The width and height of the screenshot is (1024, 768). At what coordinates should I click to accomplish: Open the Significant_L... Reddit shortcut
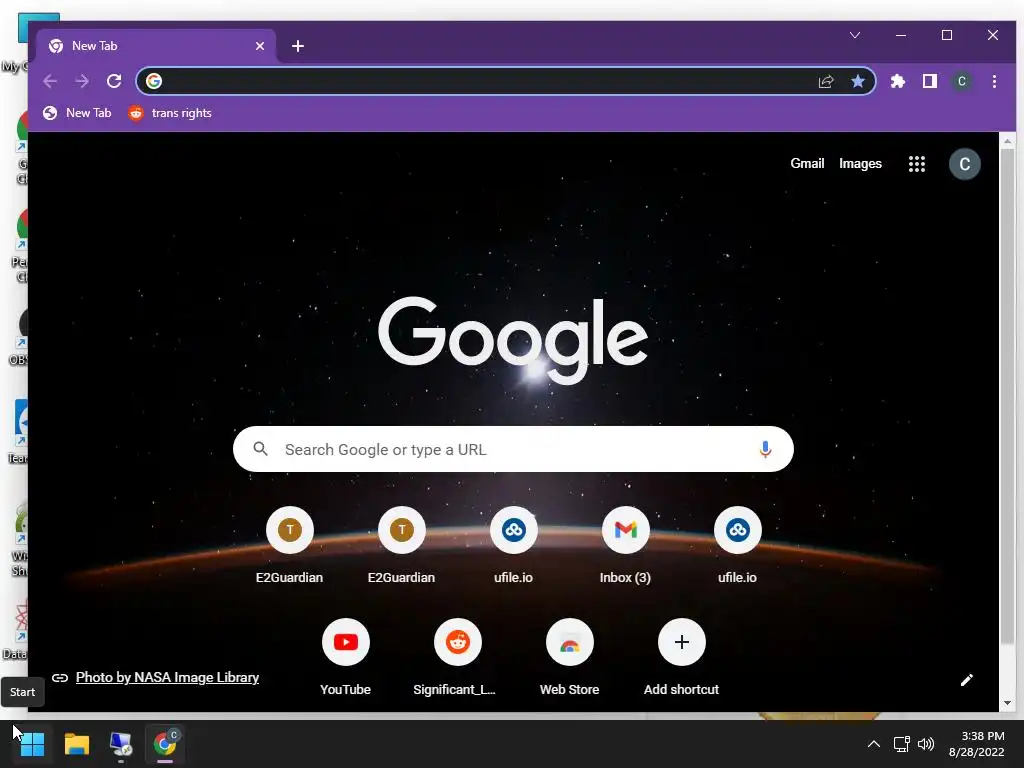[x=458, y=656]
